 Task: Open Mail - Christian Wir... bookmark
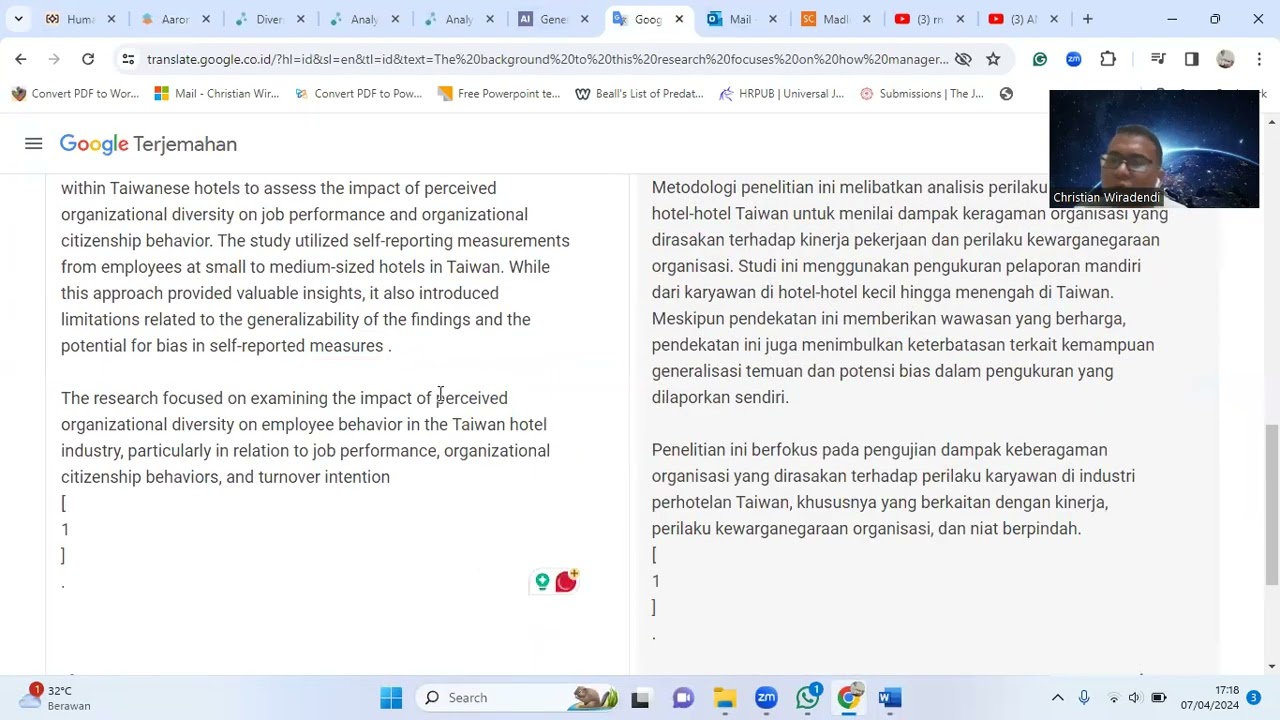217,93
